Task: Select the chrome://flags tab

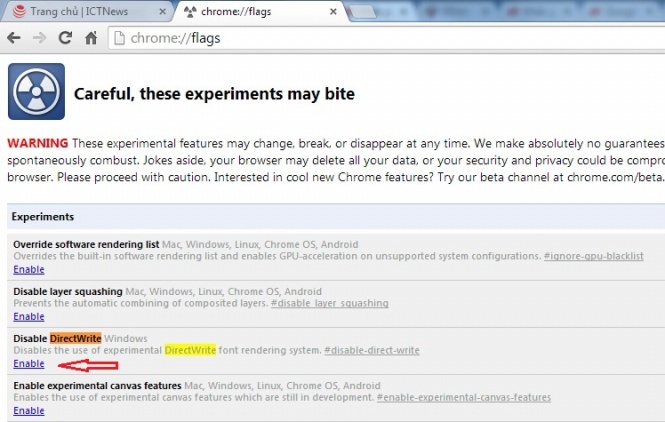Action: click(x=238, y=11)
